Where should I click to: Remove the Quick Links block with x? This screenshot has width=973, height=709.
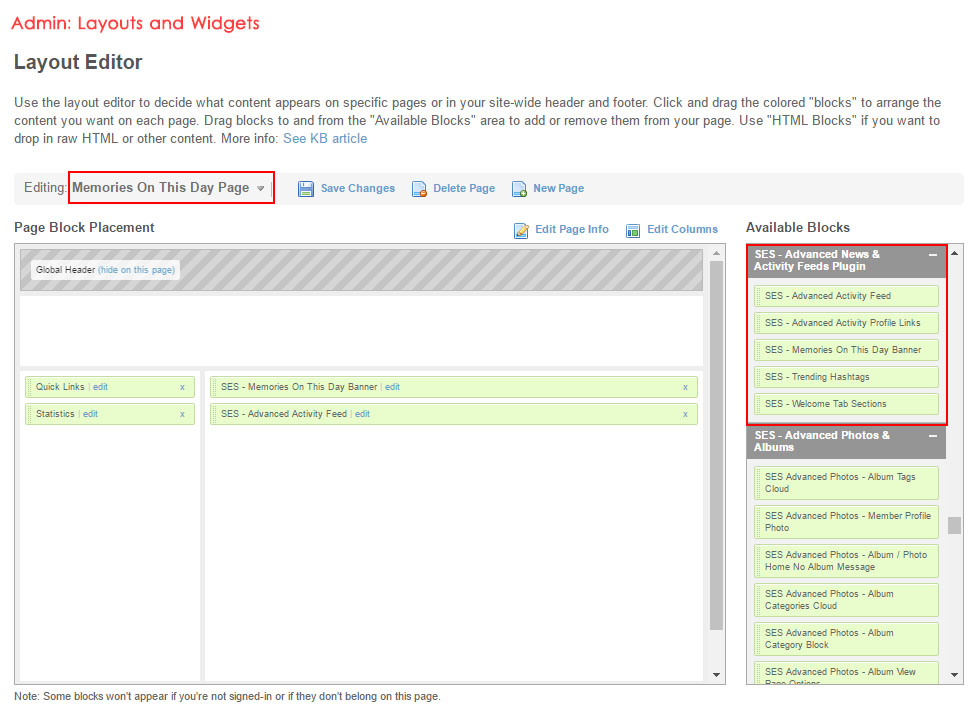[182, 387]
